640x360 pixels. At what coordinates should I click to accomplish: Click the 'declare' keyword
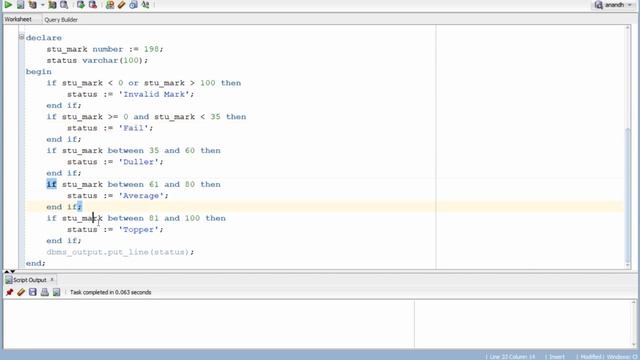(x=44, y=38)
